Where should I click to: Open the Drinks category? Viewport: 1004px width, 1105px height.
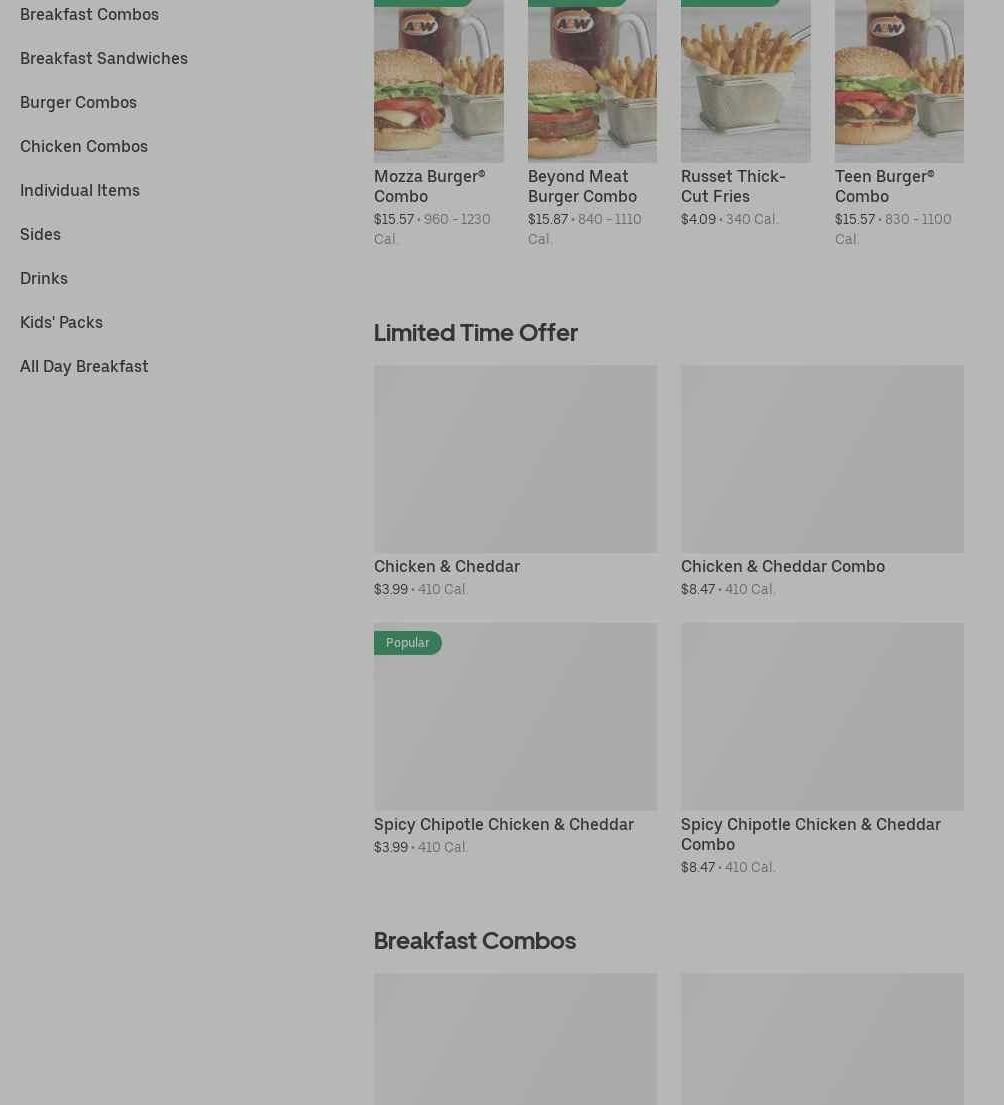pyautogui.click(x=44, y=278)
